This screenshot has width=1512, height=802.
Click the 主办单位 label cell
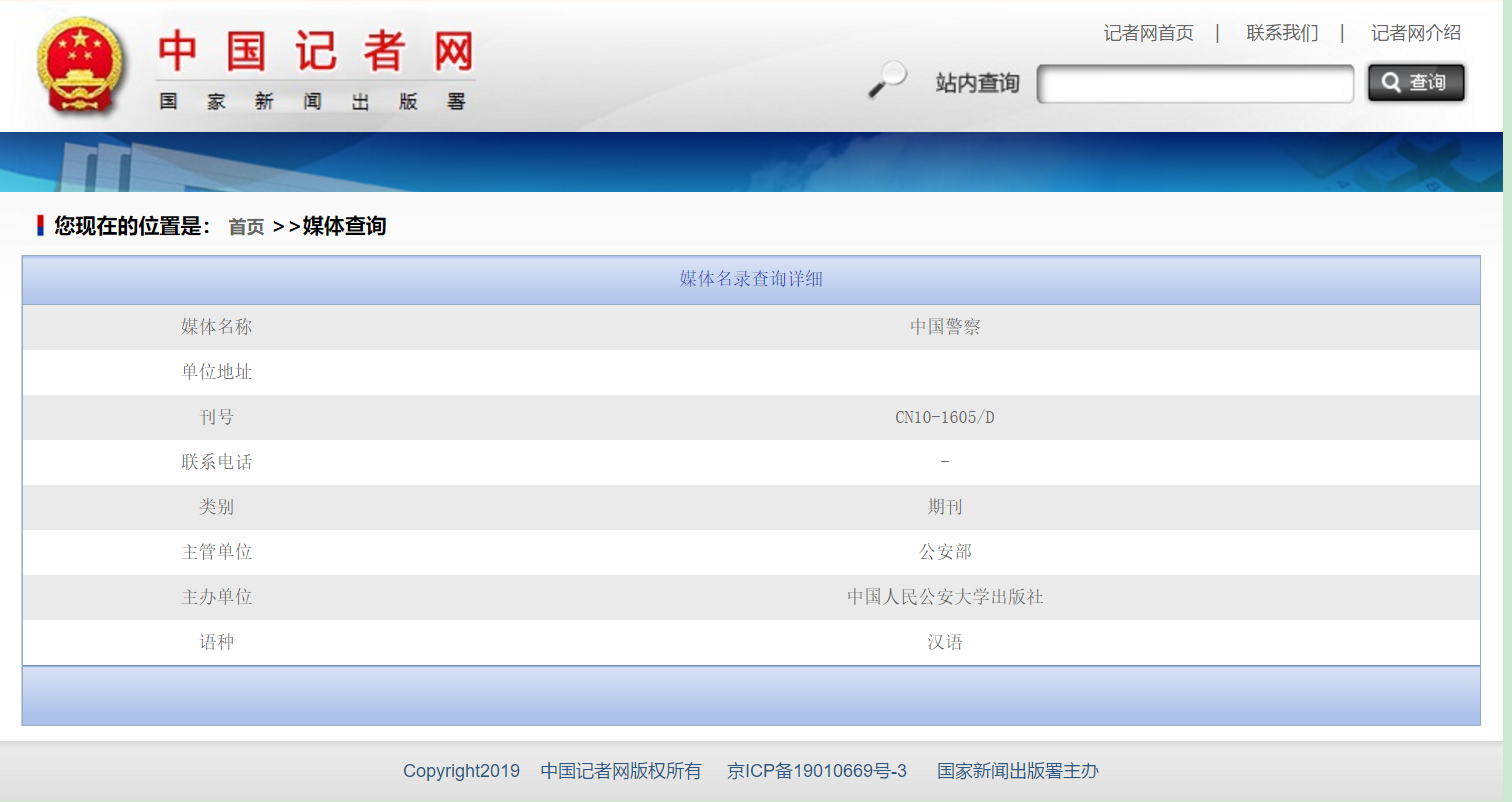(x=217, y=597)
